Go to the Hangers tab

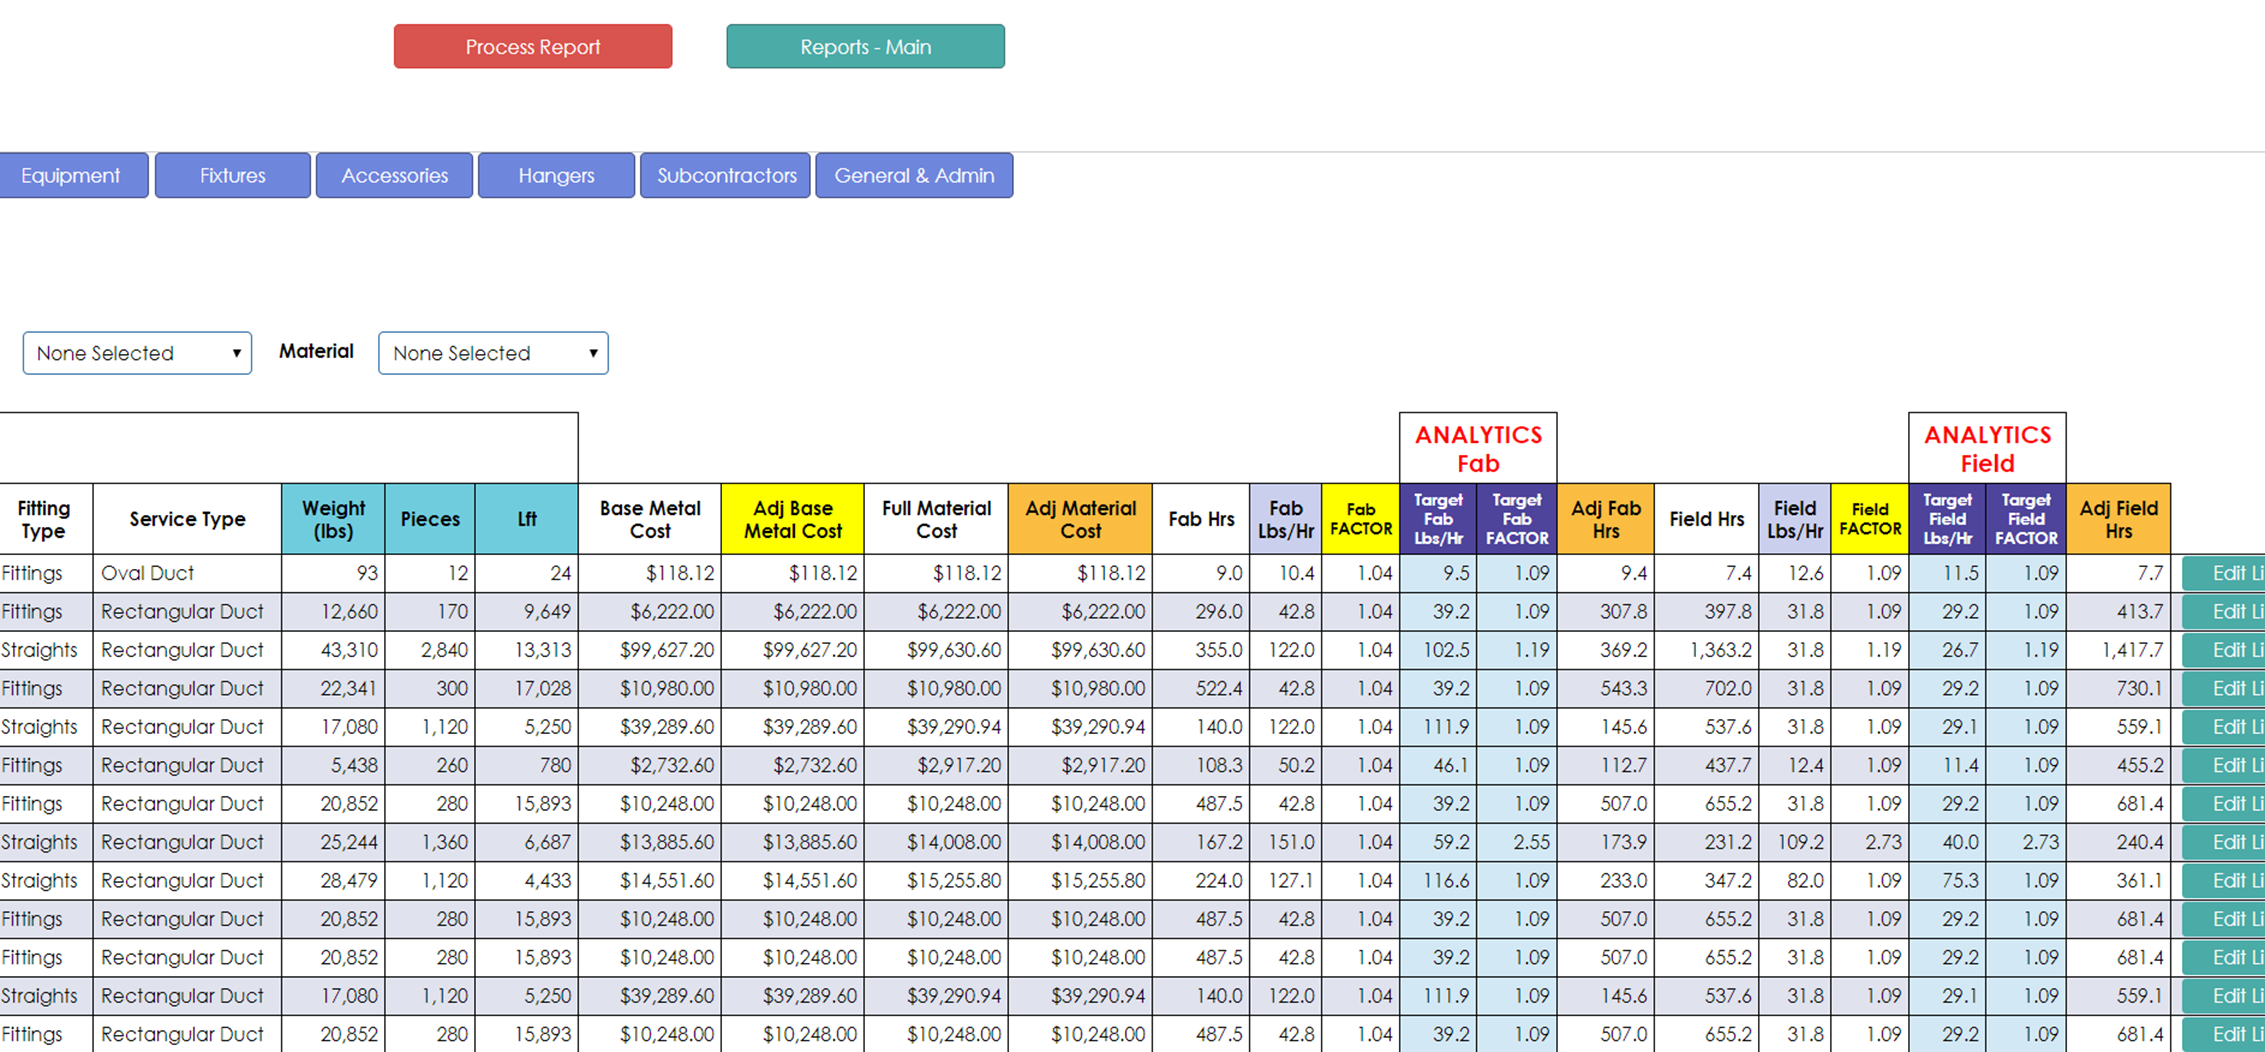point(556,176)
